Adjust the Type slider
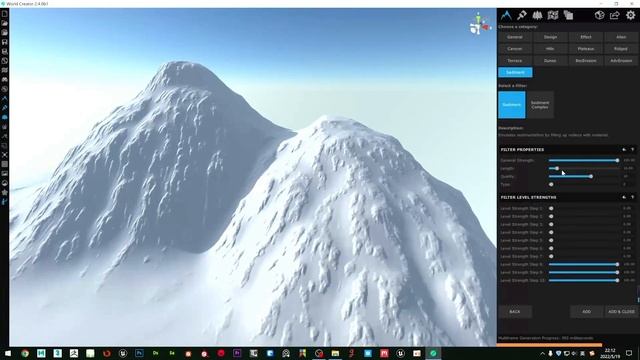This screenshot has width=640, height=360. coord(583,184)
